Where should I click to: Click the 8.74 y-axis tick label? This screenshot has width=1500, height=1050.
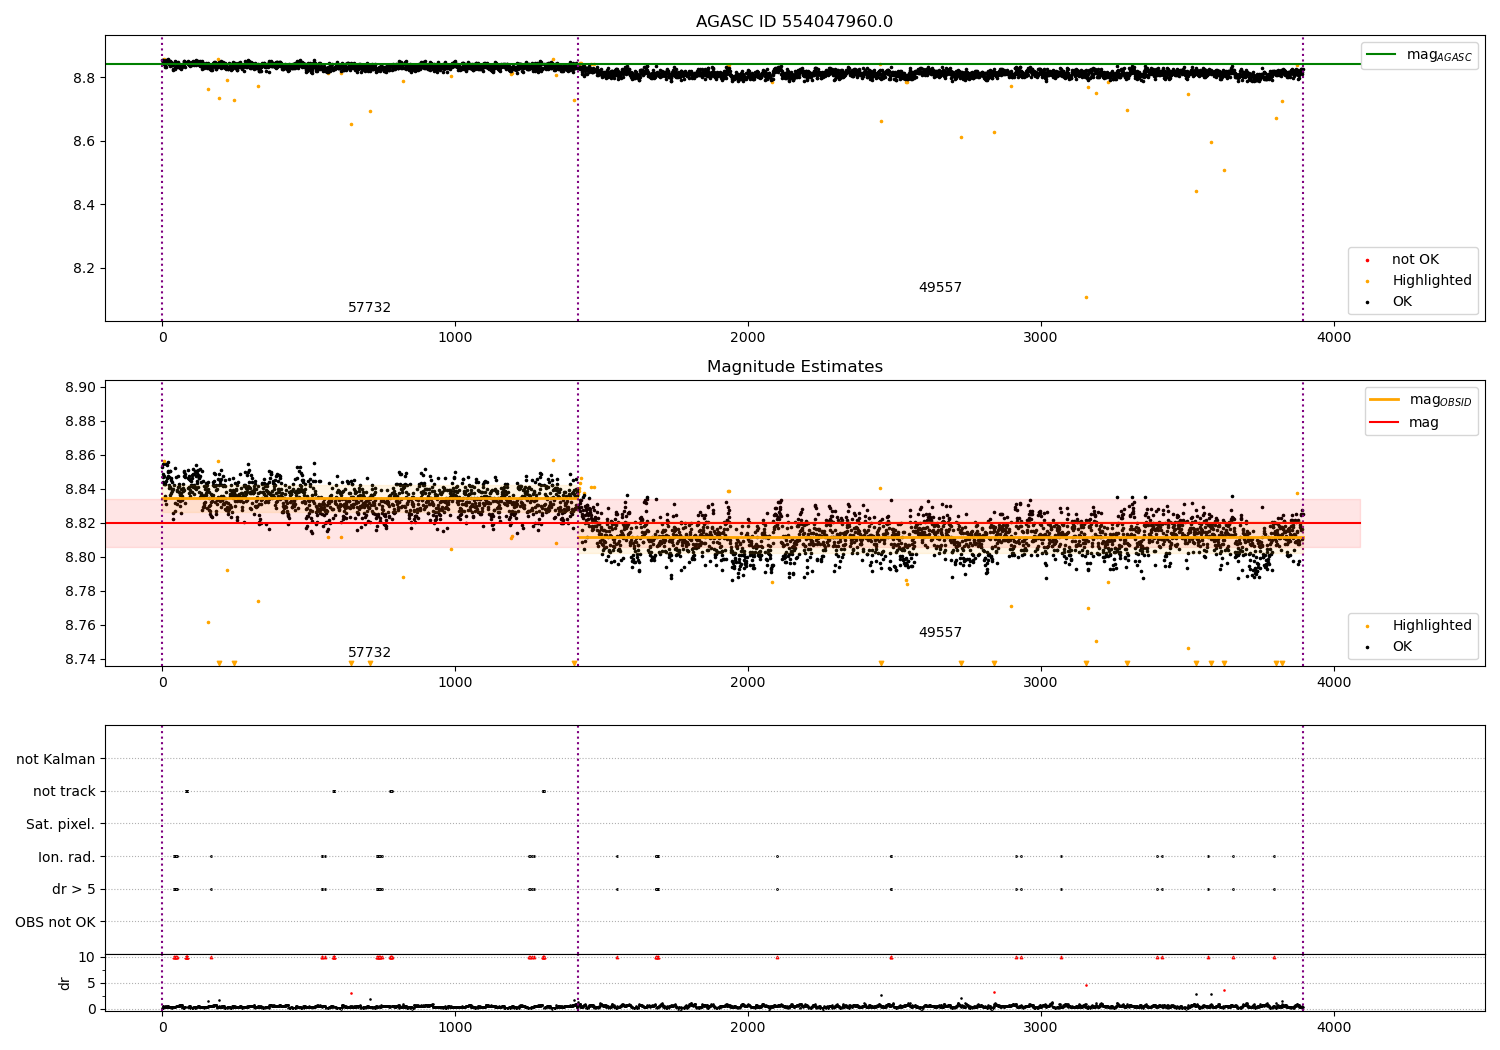(81, 659)
